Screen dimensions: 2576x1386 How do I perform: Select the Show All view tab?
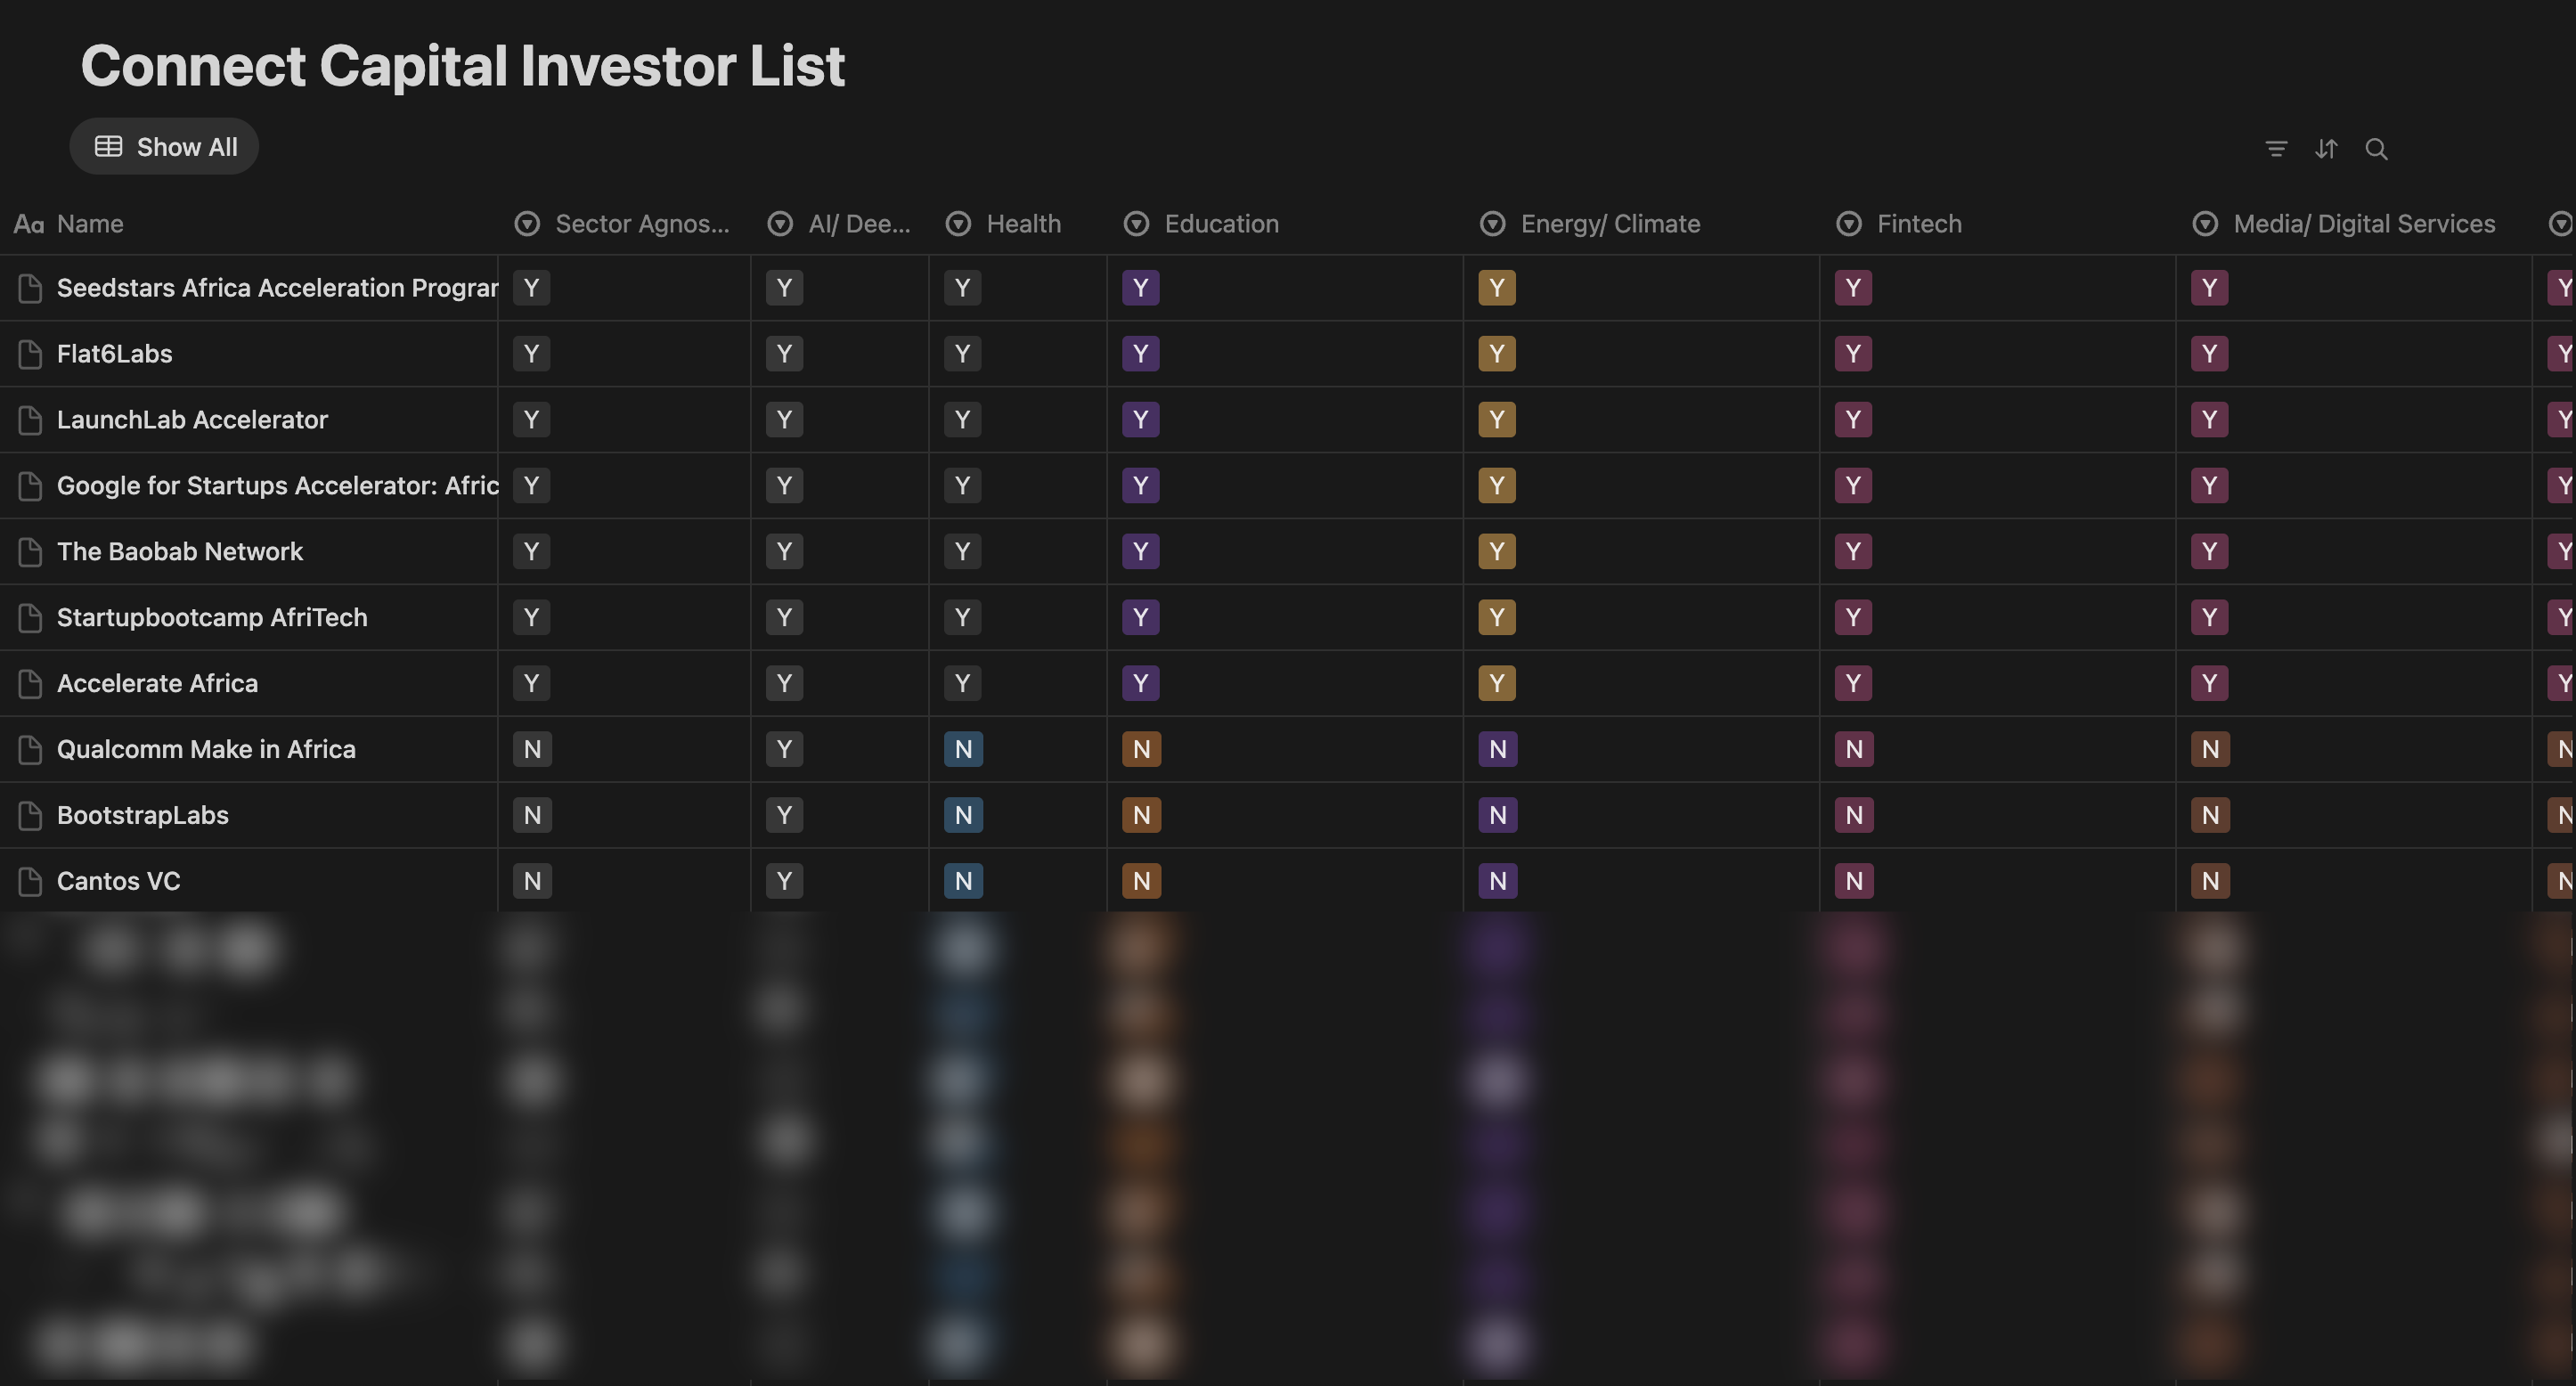(x=165, y=147)
